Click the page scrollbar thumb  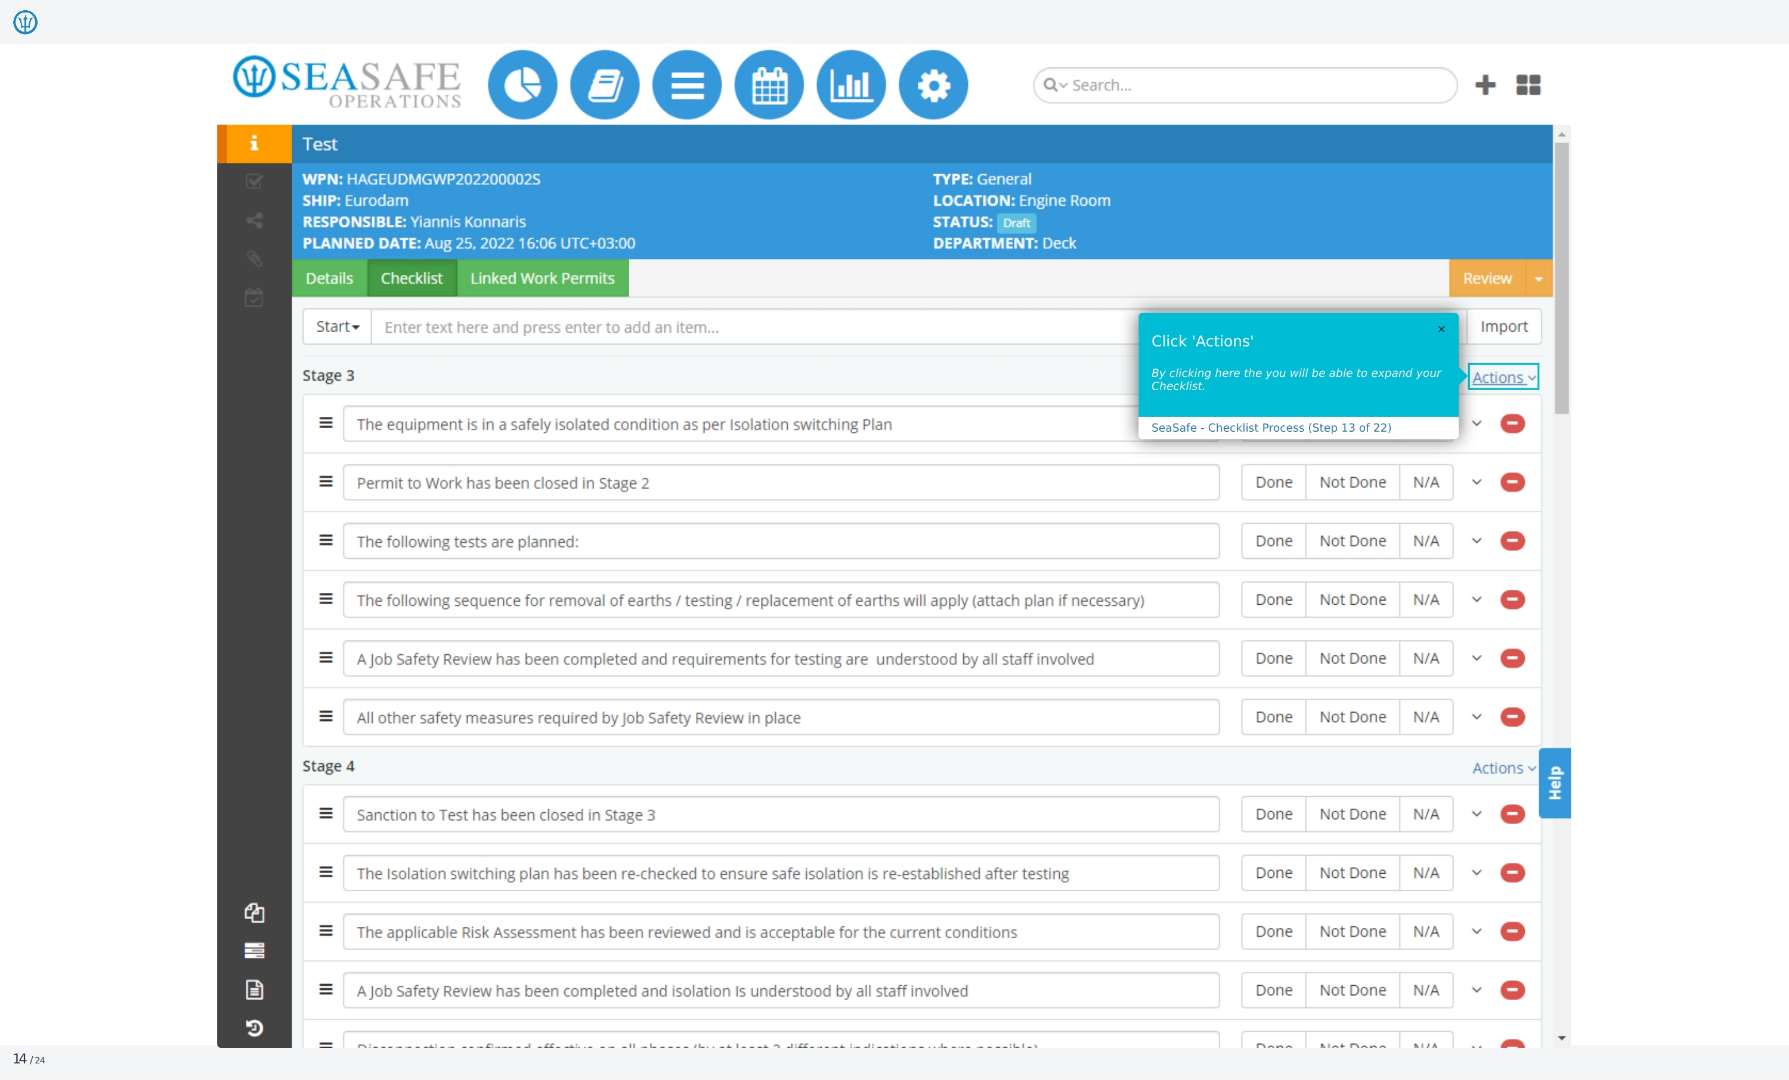[1562, 278]
